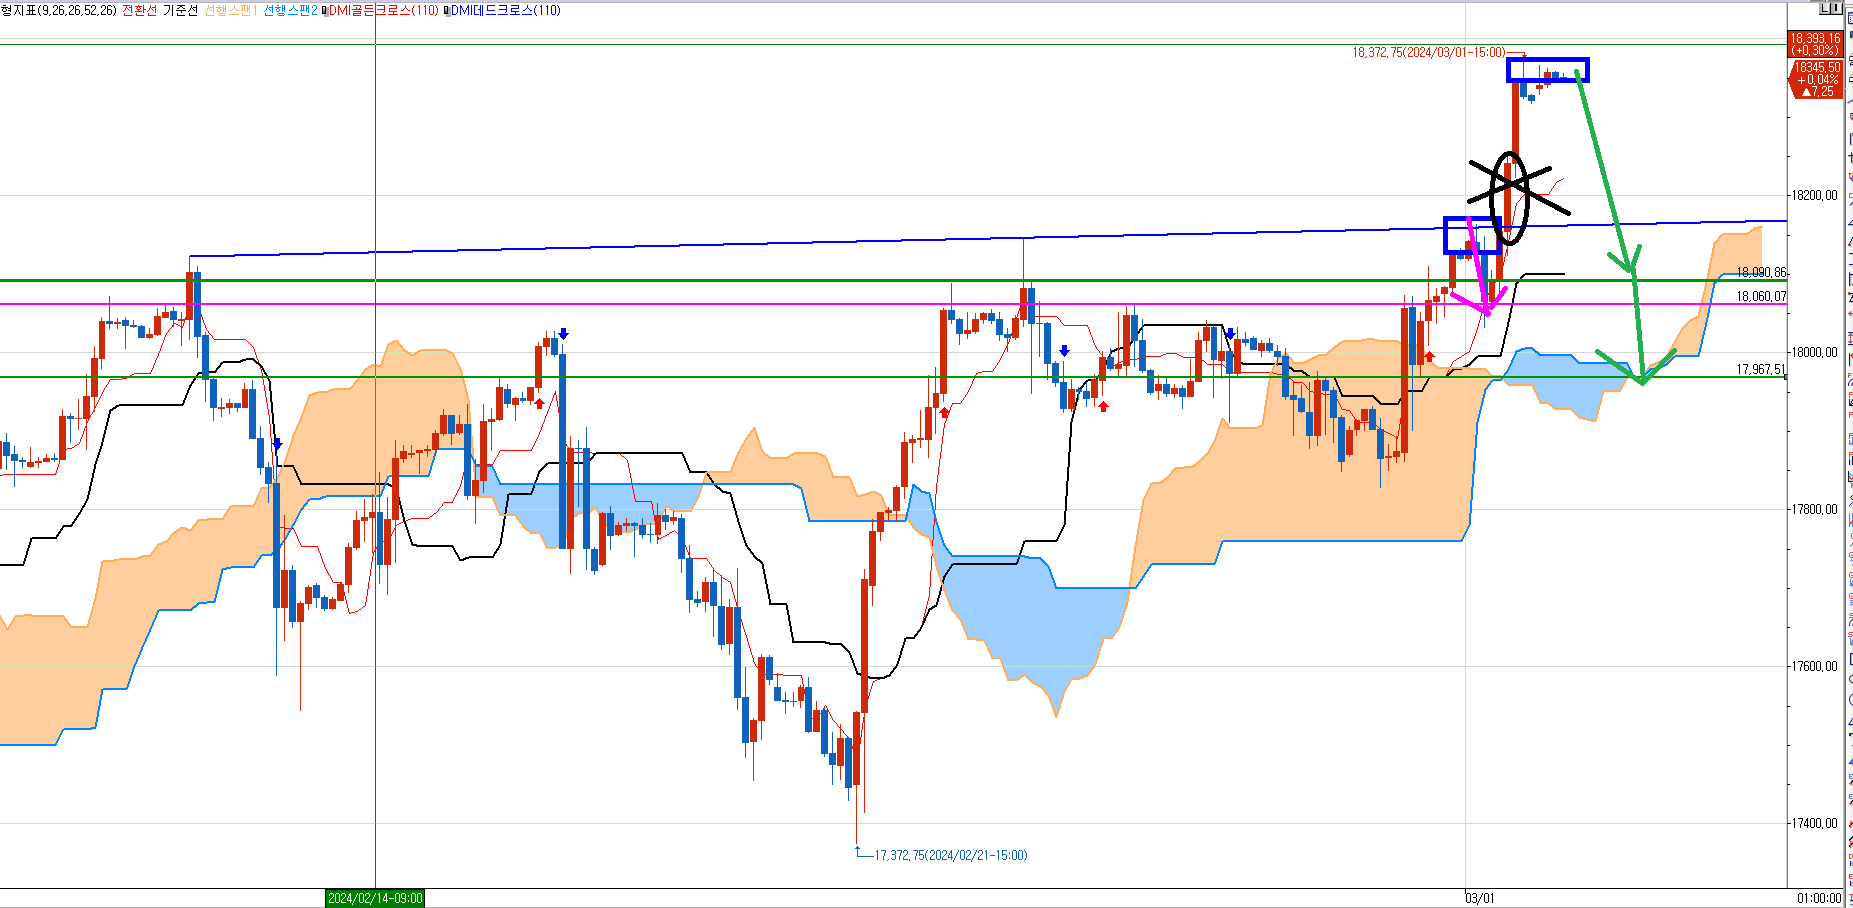Click the I button above the price axis
The height and width of the screenshot is (908, 1853).
point(1836,8)
